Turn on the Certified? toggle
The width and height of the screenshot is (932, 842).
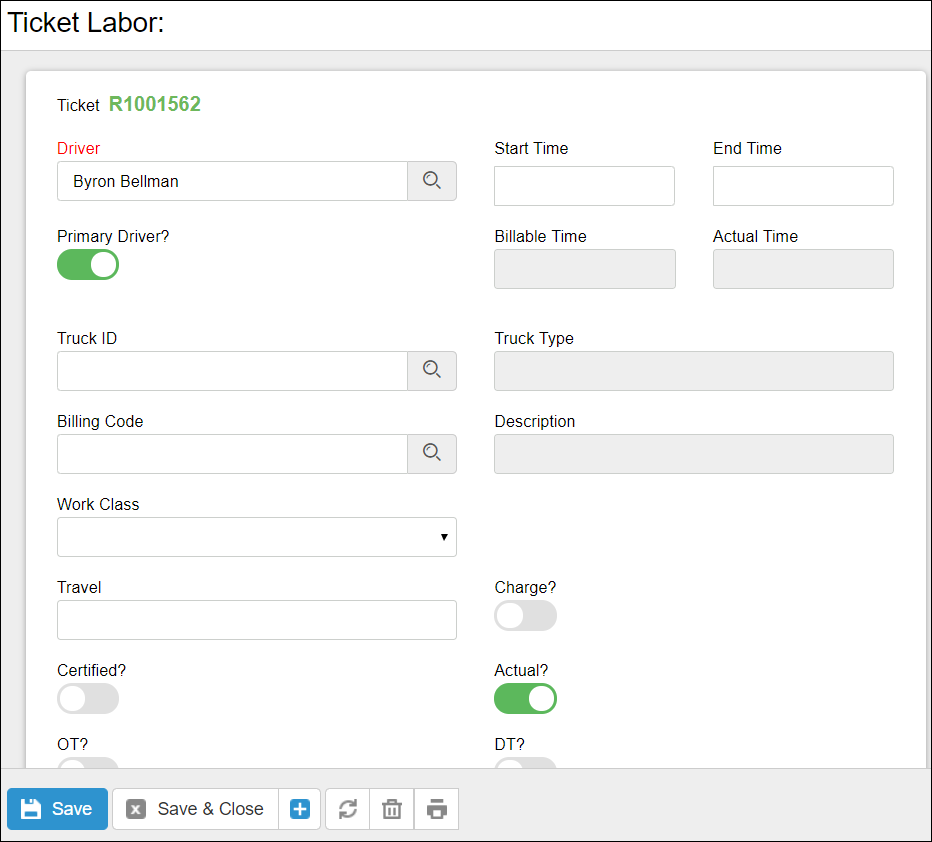88,699
